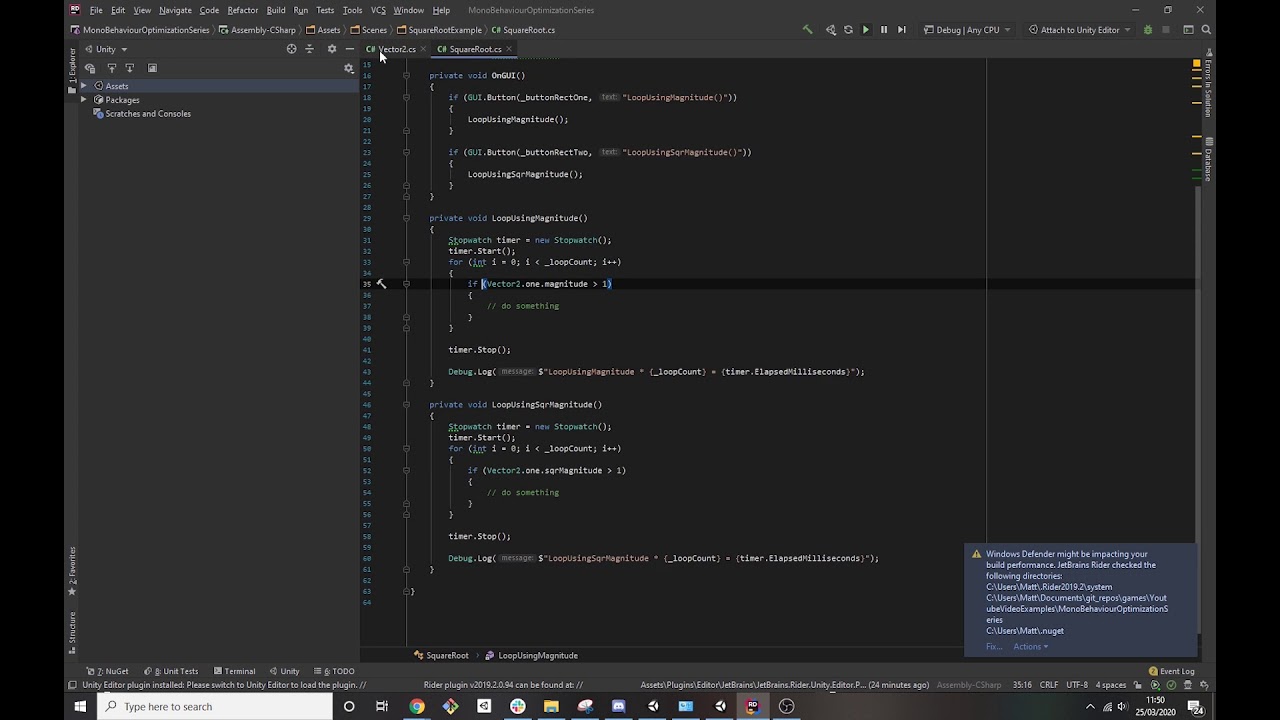1280x720 pixels.
Task: Expand the Assets tree node
Action: [x=84, y=86]
